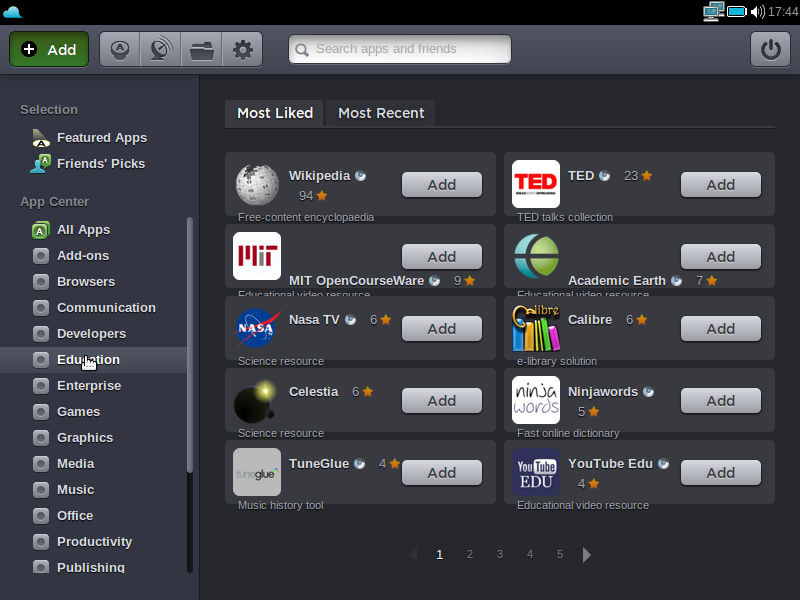The image size is (800, 600).
Task: Click the satellite dish icon in the toolbar
Action: pos(160,49)
